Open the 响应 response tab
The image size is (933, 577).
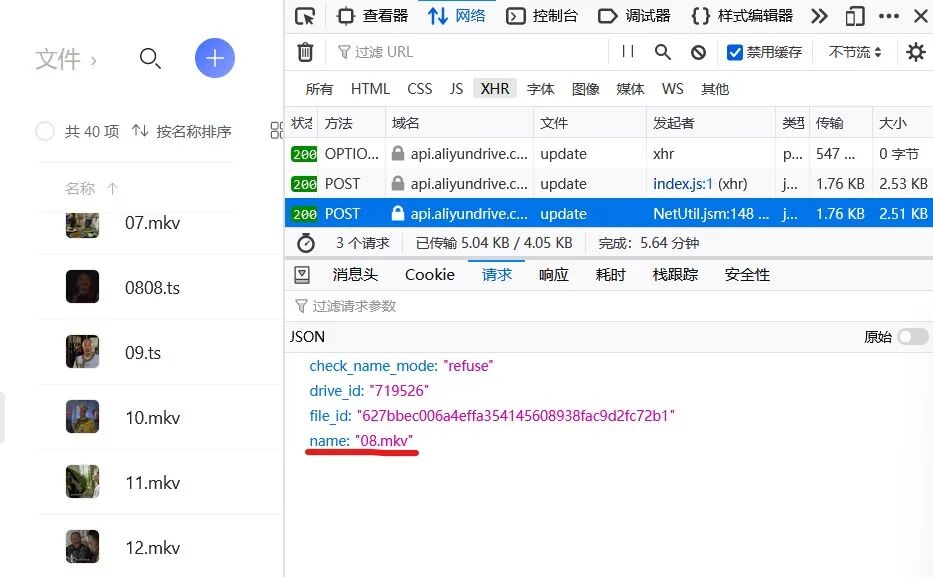click(x=553, y=273)
